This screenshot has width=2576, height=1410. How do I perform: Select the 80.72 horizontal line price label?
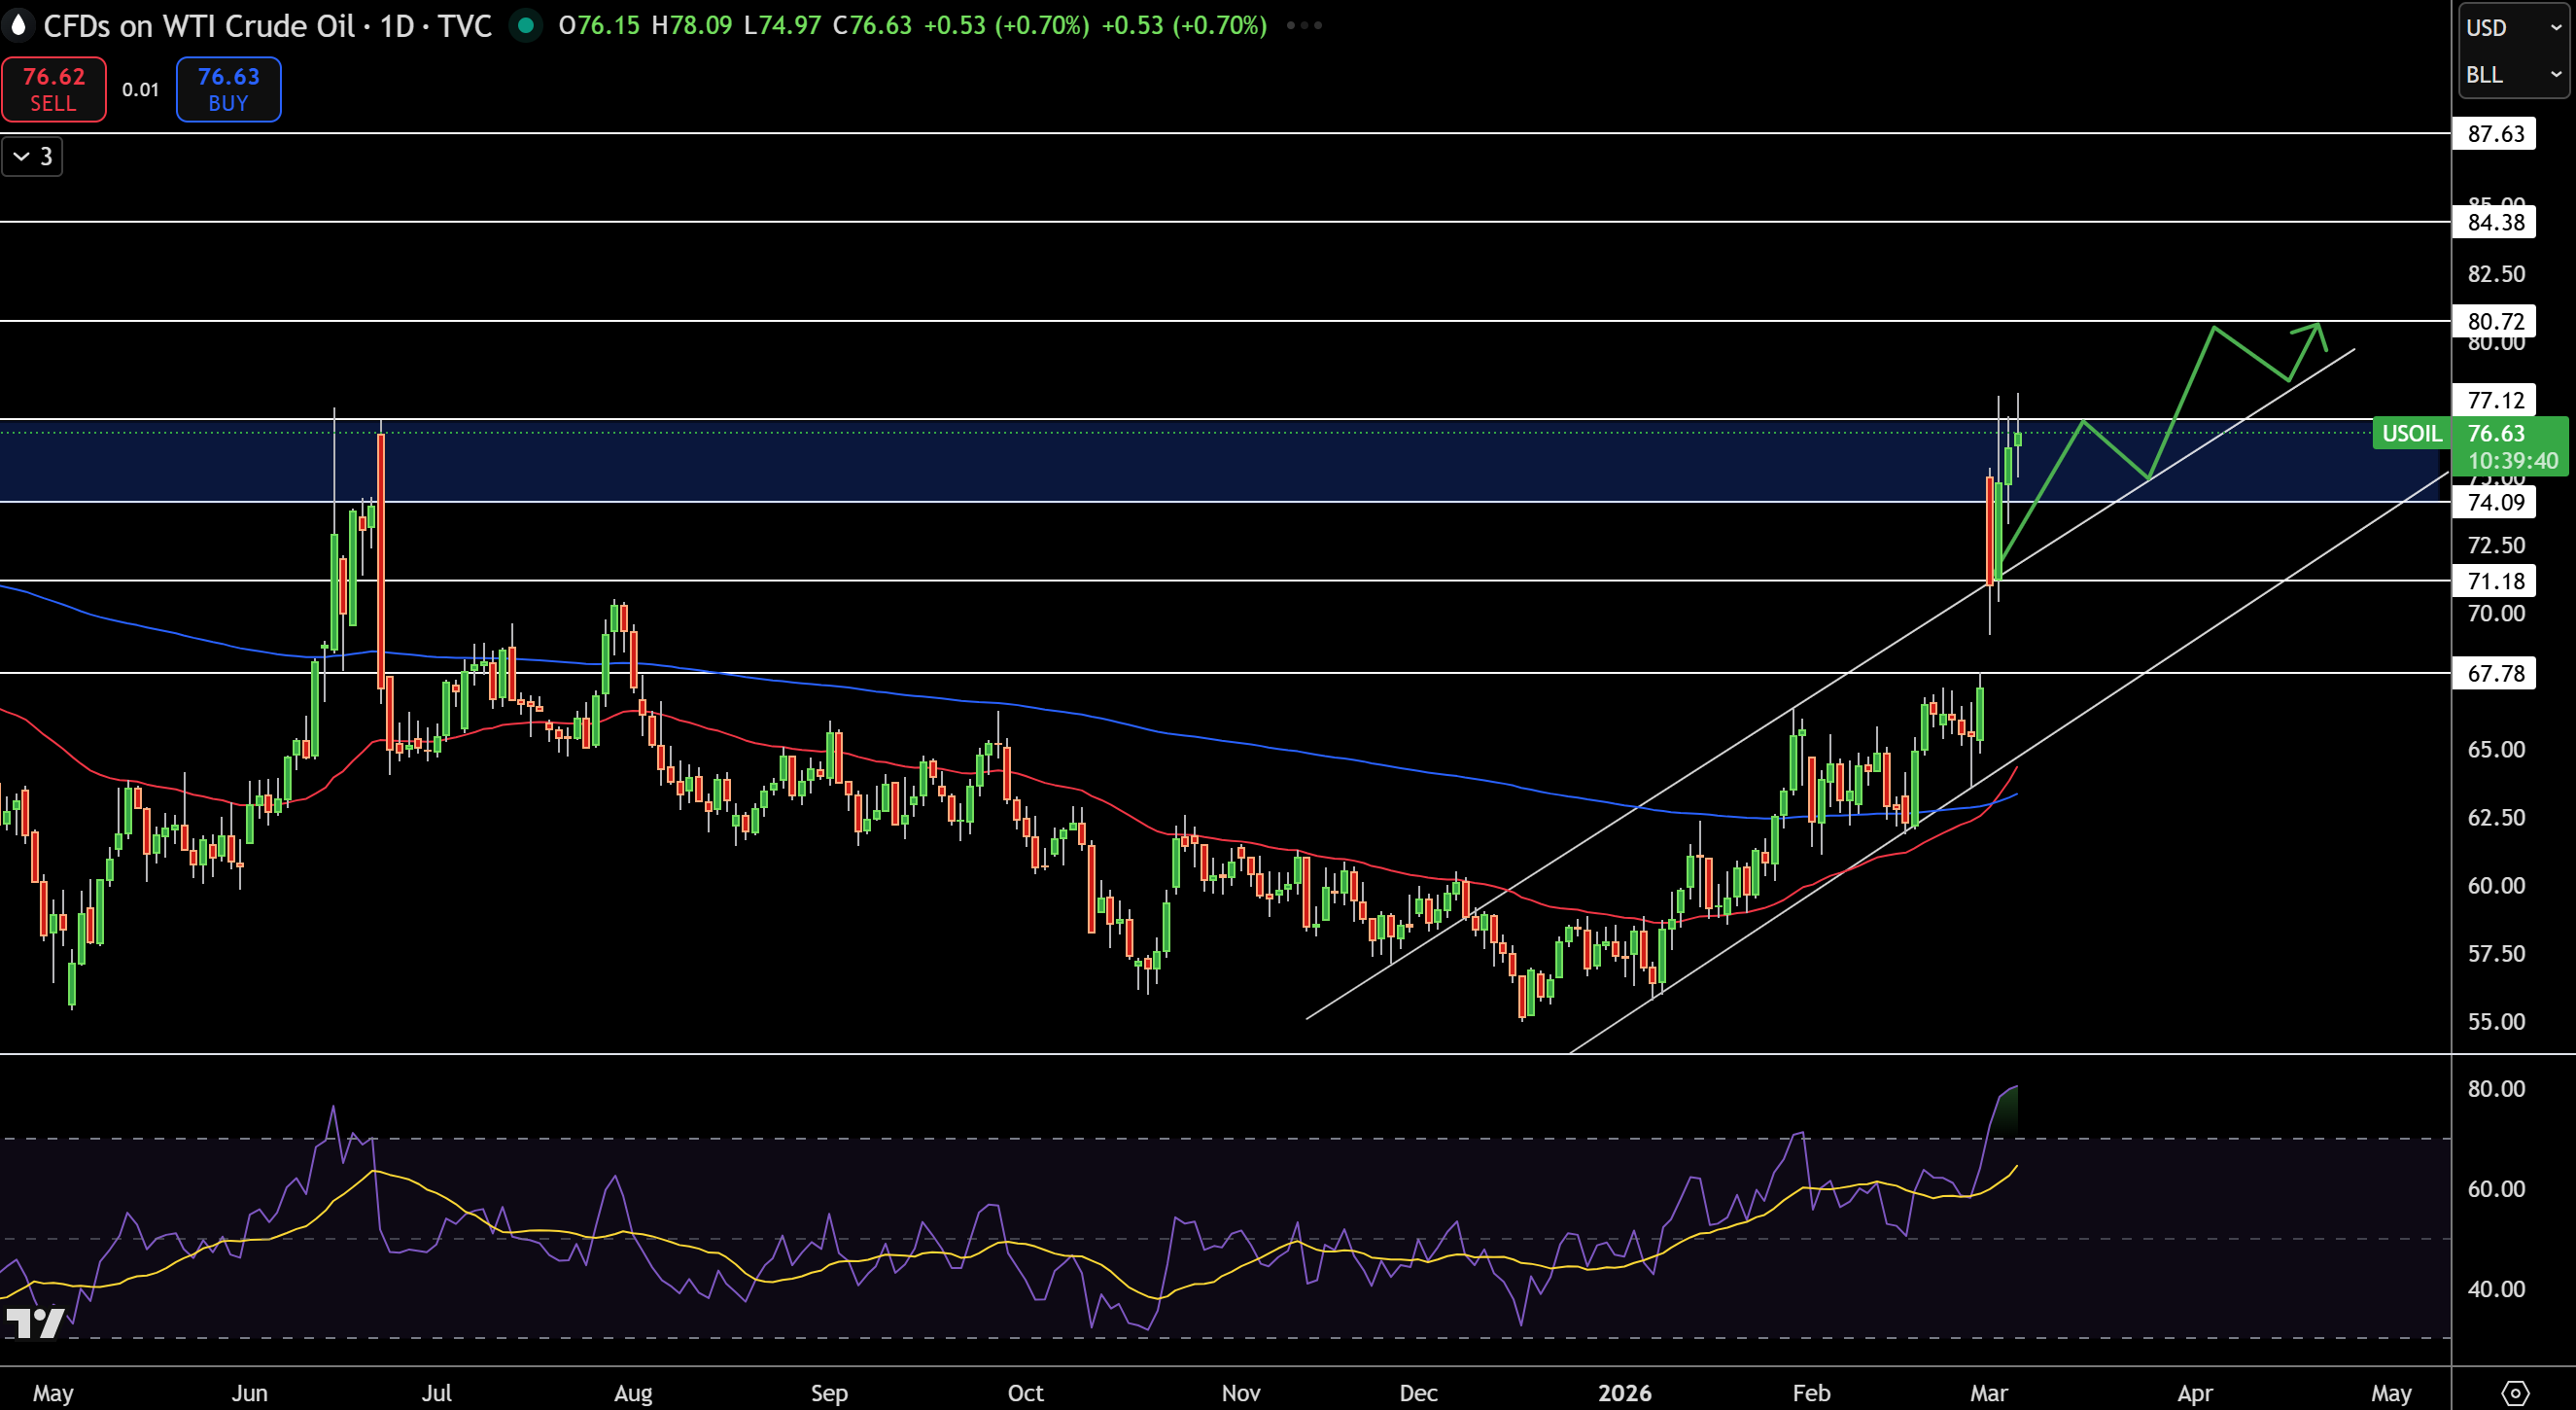pos(2494,321)
